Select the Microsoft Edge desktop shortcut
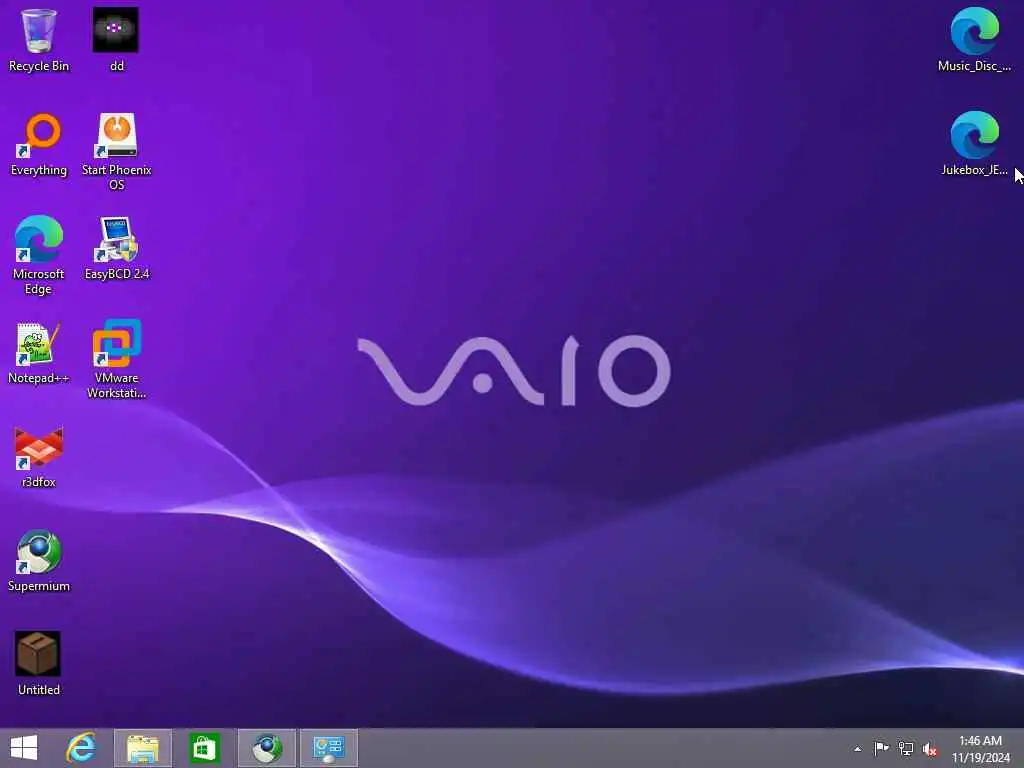 39,255
